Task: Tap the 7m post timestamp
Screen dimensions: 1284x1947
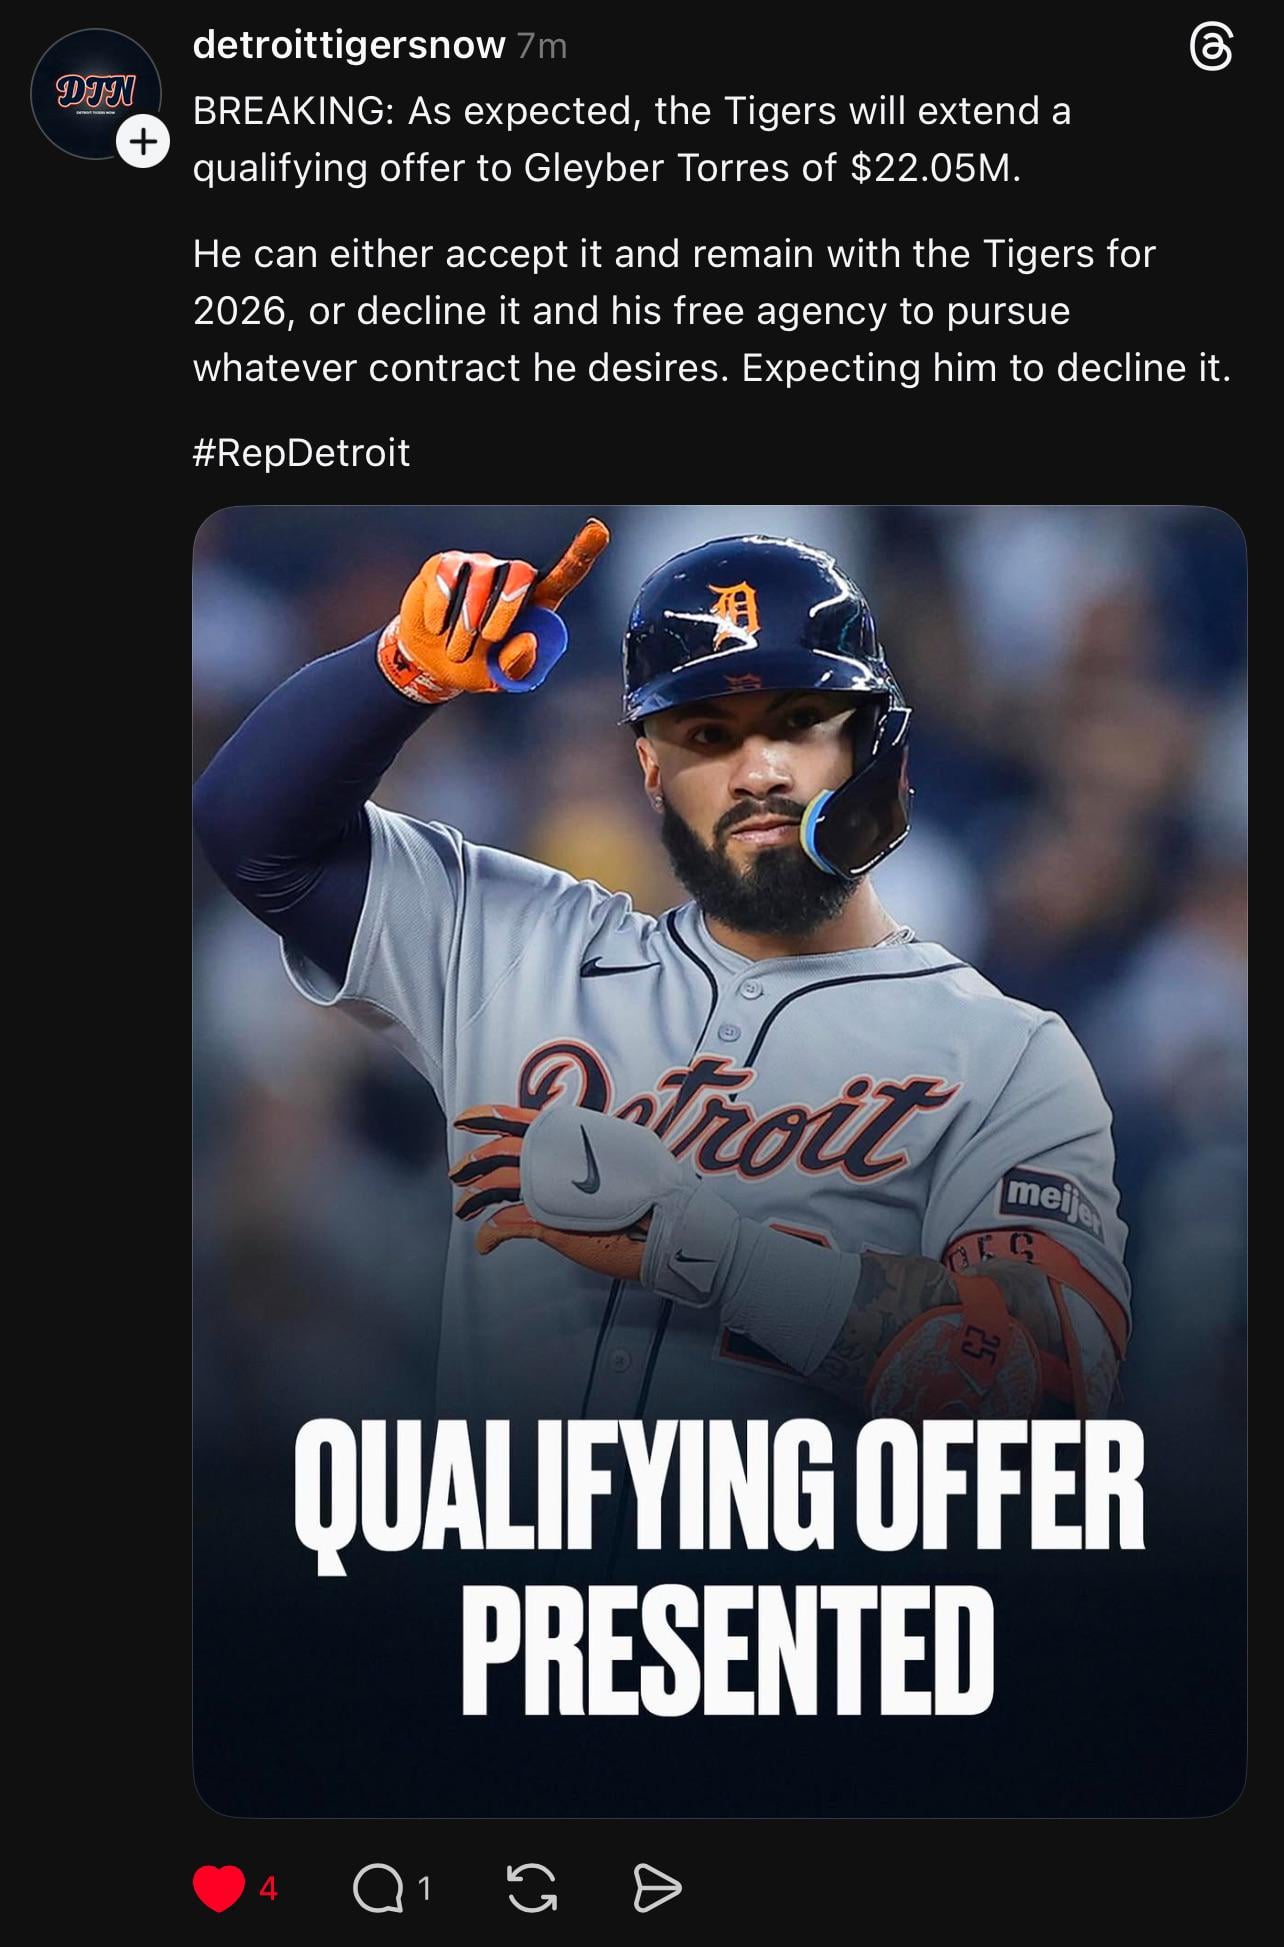Action: tap(543, 46)
